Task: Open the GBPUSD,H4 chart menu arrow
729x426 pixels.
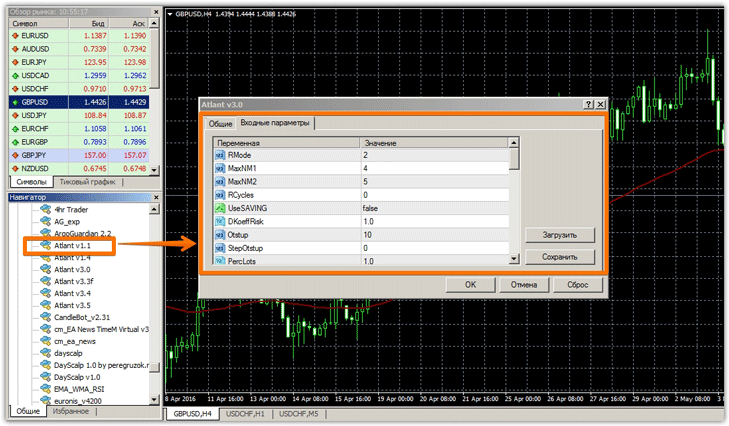Action: click(x=168, y=16)
